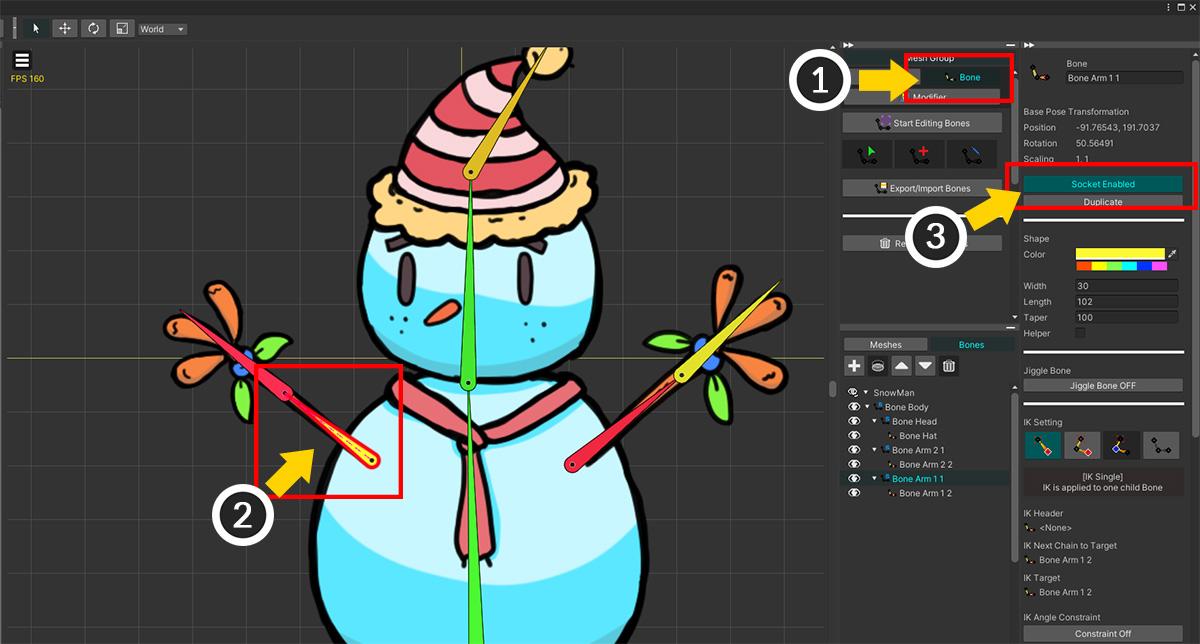Click the add (plus) icon in hierarchy

coord(854,366)
